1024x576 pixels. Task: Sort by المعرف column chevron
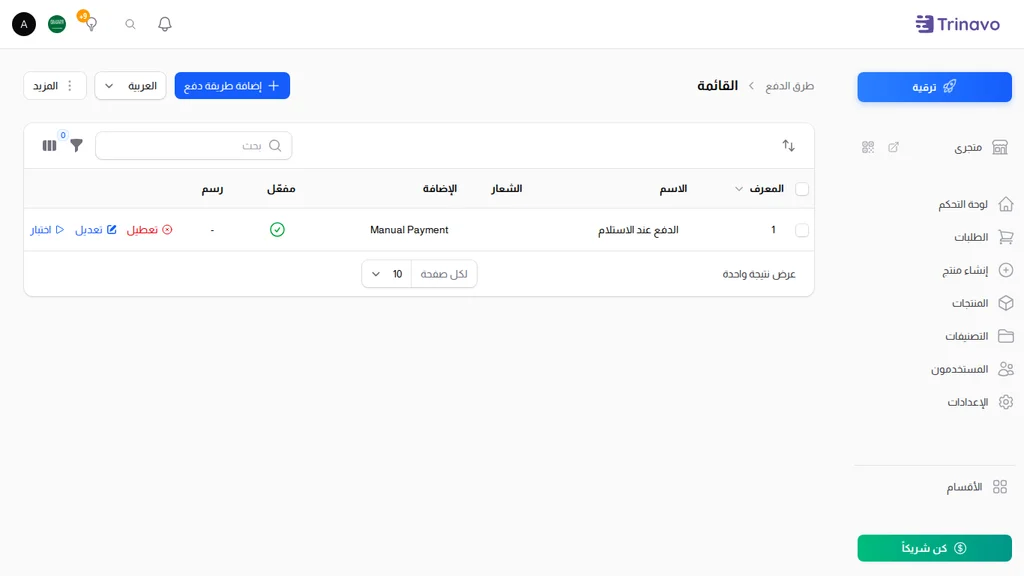point(739,189)
